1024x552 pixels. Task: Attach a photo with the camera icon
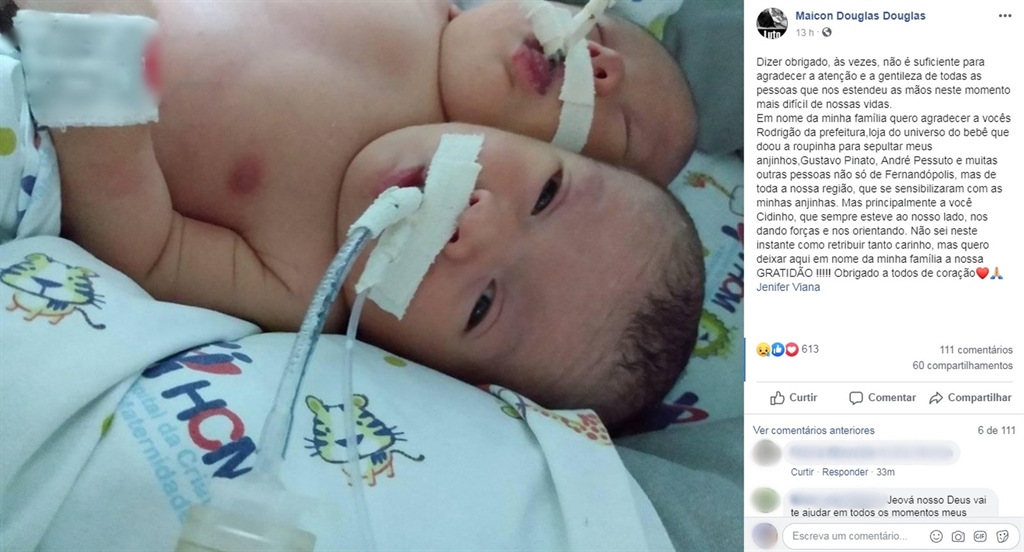[958, 536]
